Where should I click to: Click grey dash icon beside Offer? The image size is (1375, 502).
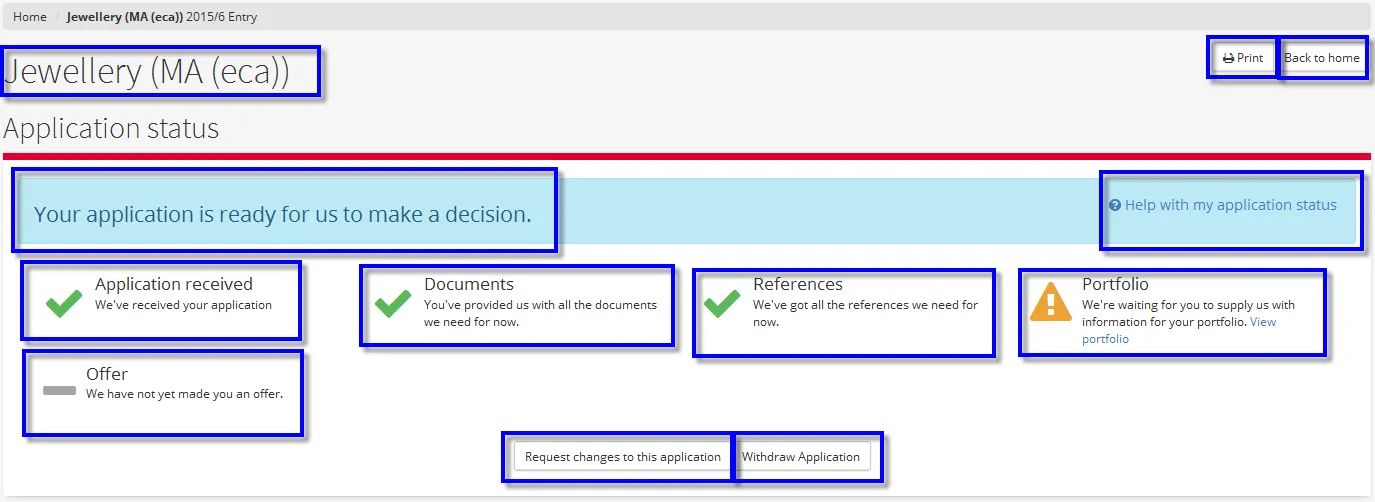click(x=60, y=390)
